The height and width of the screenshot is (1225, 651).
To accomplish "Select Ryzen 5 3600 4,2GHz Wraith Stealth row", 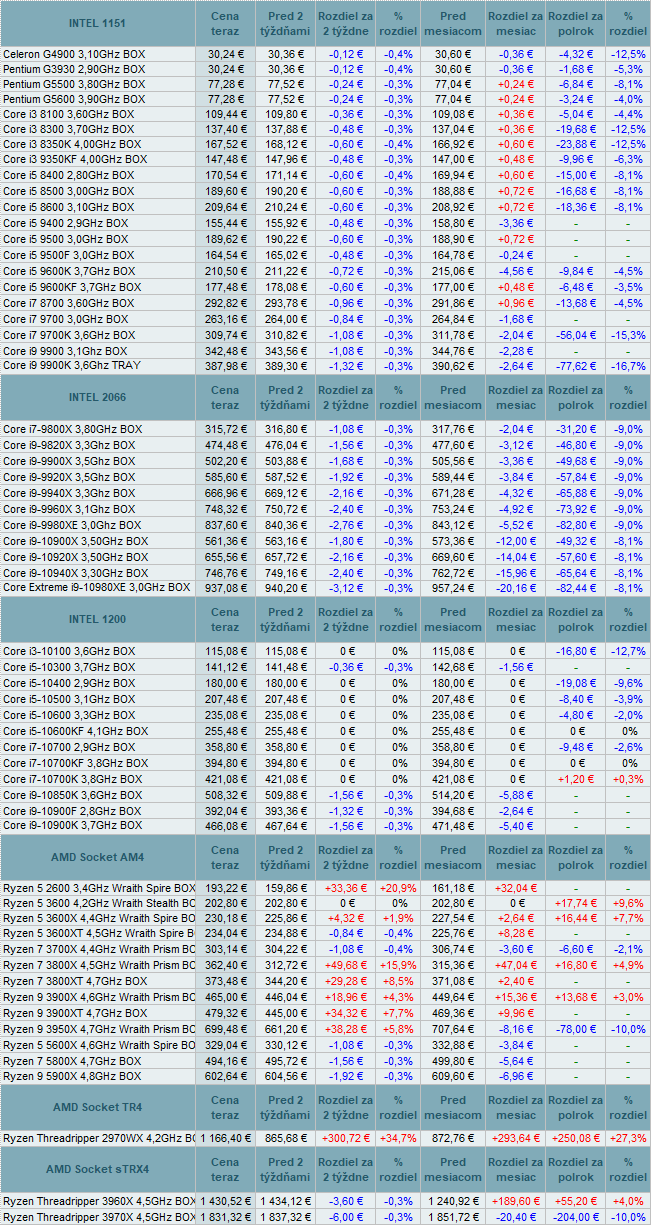I will tap(99, 903).
